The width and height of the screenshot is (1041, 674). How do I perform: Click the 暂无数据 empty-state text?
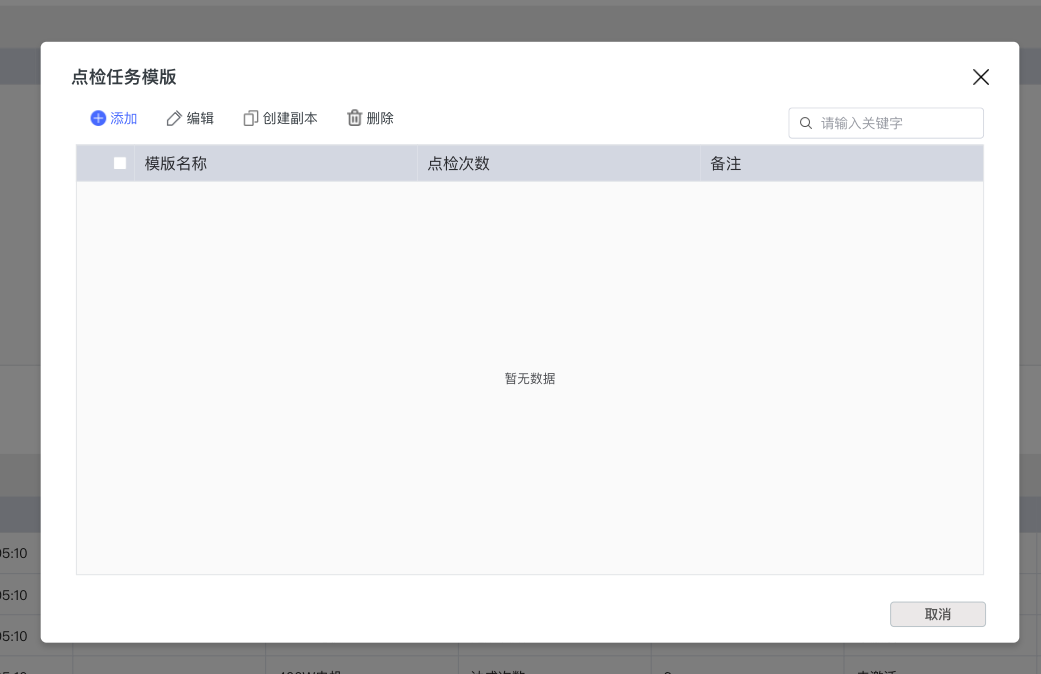tap(530, 379)
